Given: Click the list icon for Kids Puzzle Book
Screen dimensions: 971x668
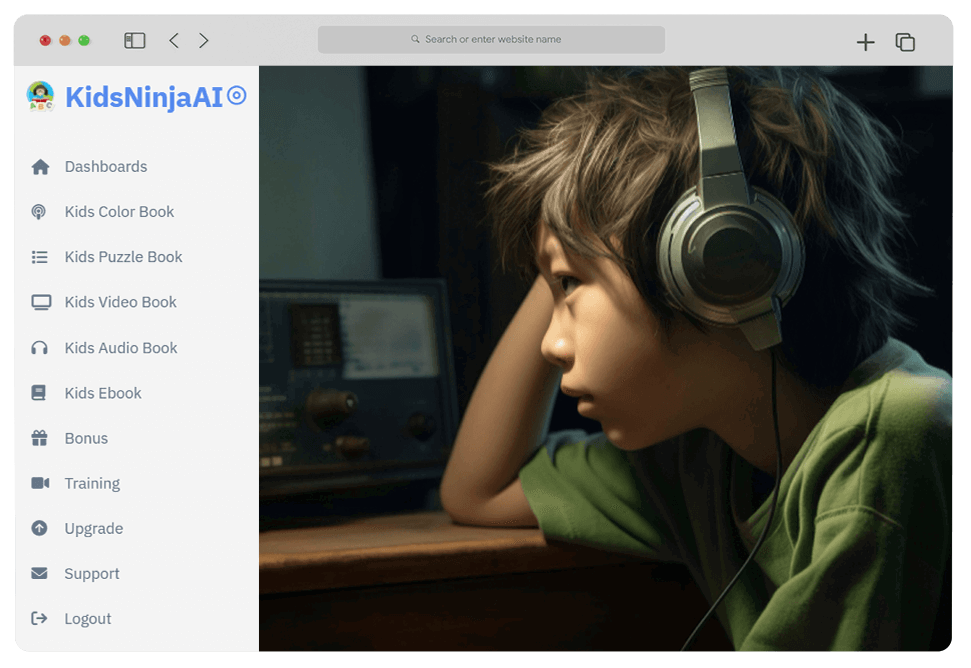Looking at the screenshot, I should pos(40,257).
